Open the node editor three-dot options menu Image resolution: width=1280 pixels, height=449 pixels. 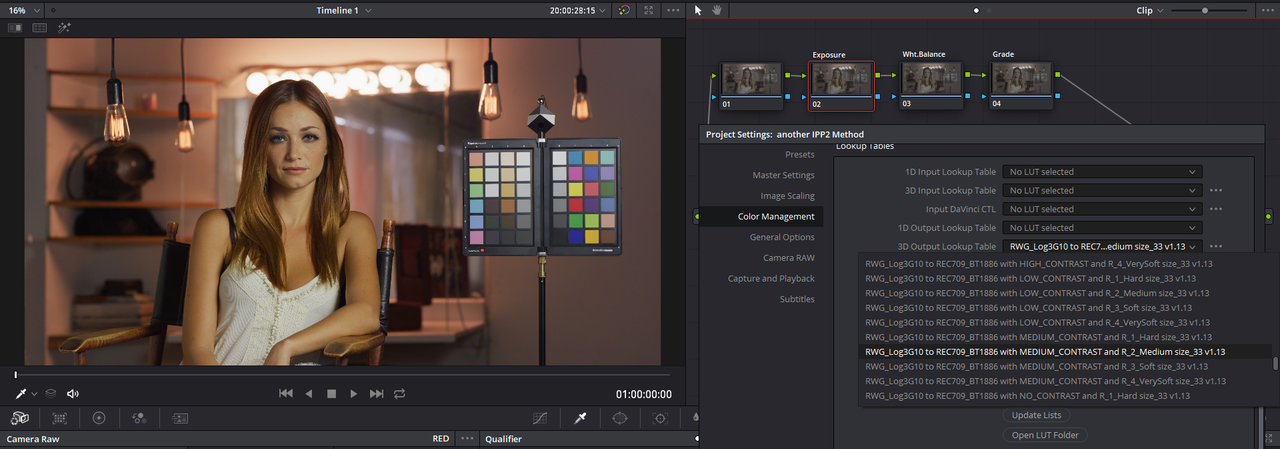[1266, 10]
